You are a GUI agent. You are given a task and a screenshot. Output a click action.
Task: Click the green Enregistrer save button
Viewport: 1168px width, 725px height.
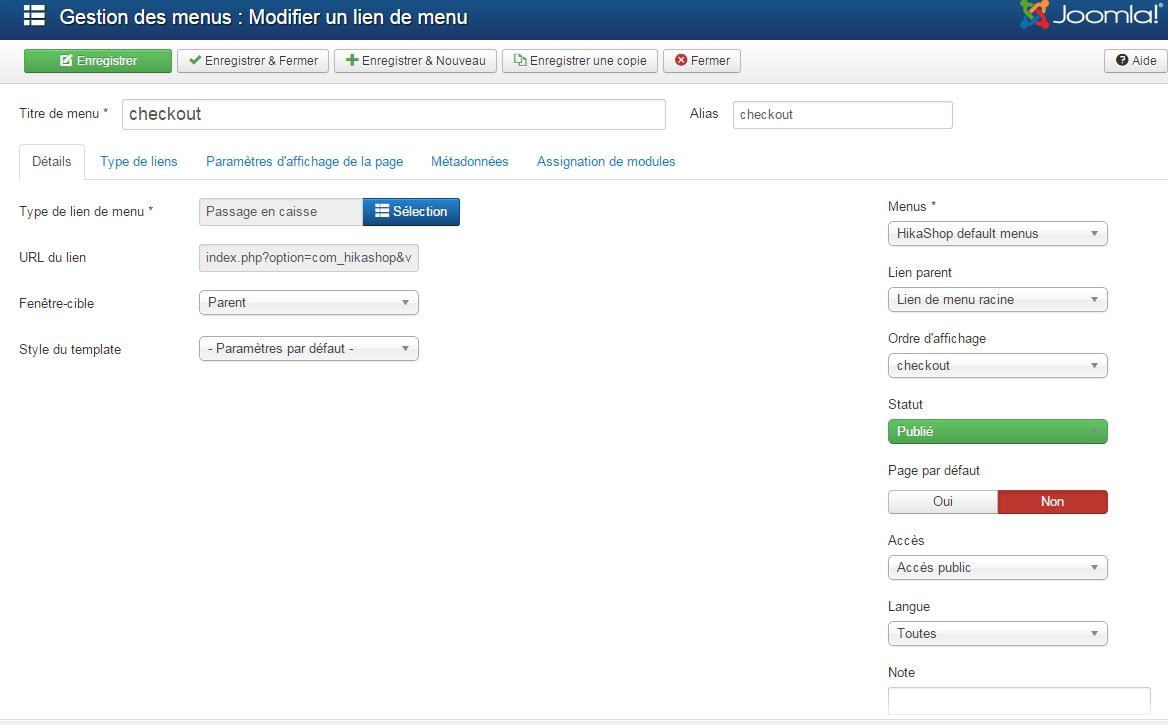[98, 60]
